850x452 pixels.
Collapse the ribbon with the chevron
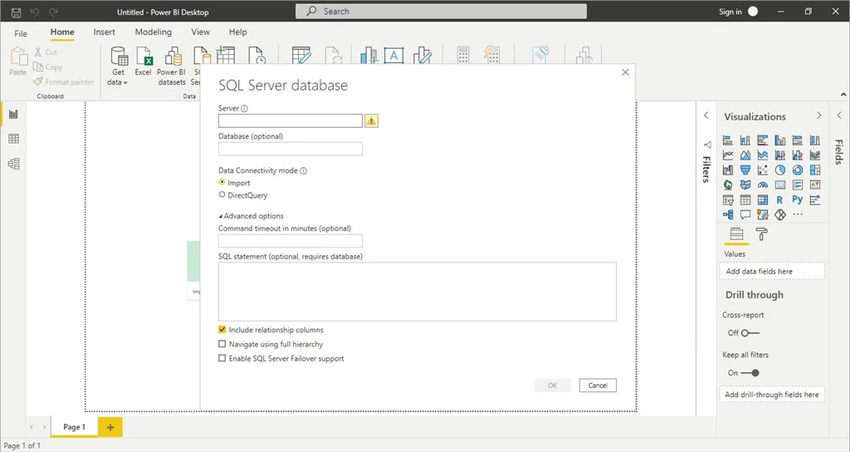(x=843, y=95)
